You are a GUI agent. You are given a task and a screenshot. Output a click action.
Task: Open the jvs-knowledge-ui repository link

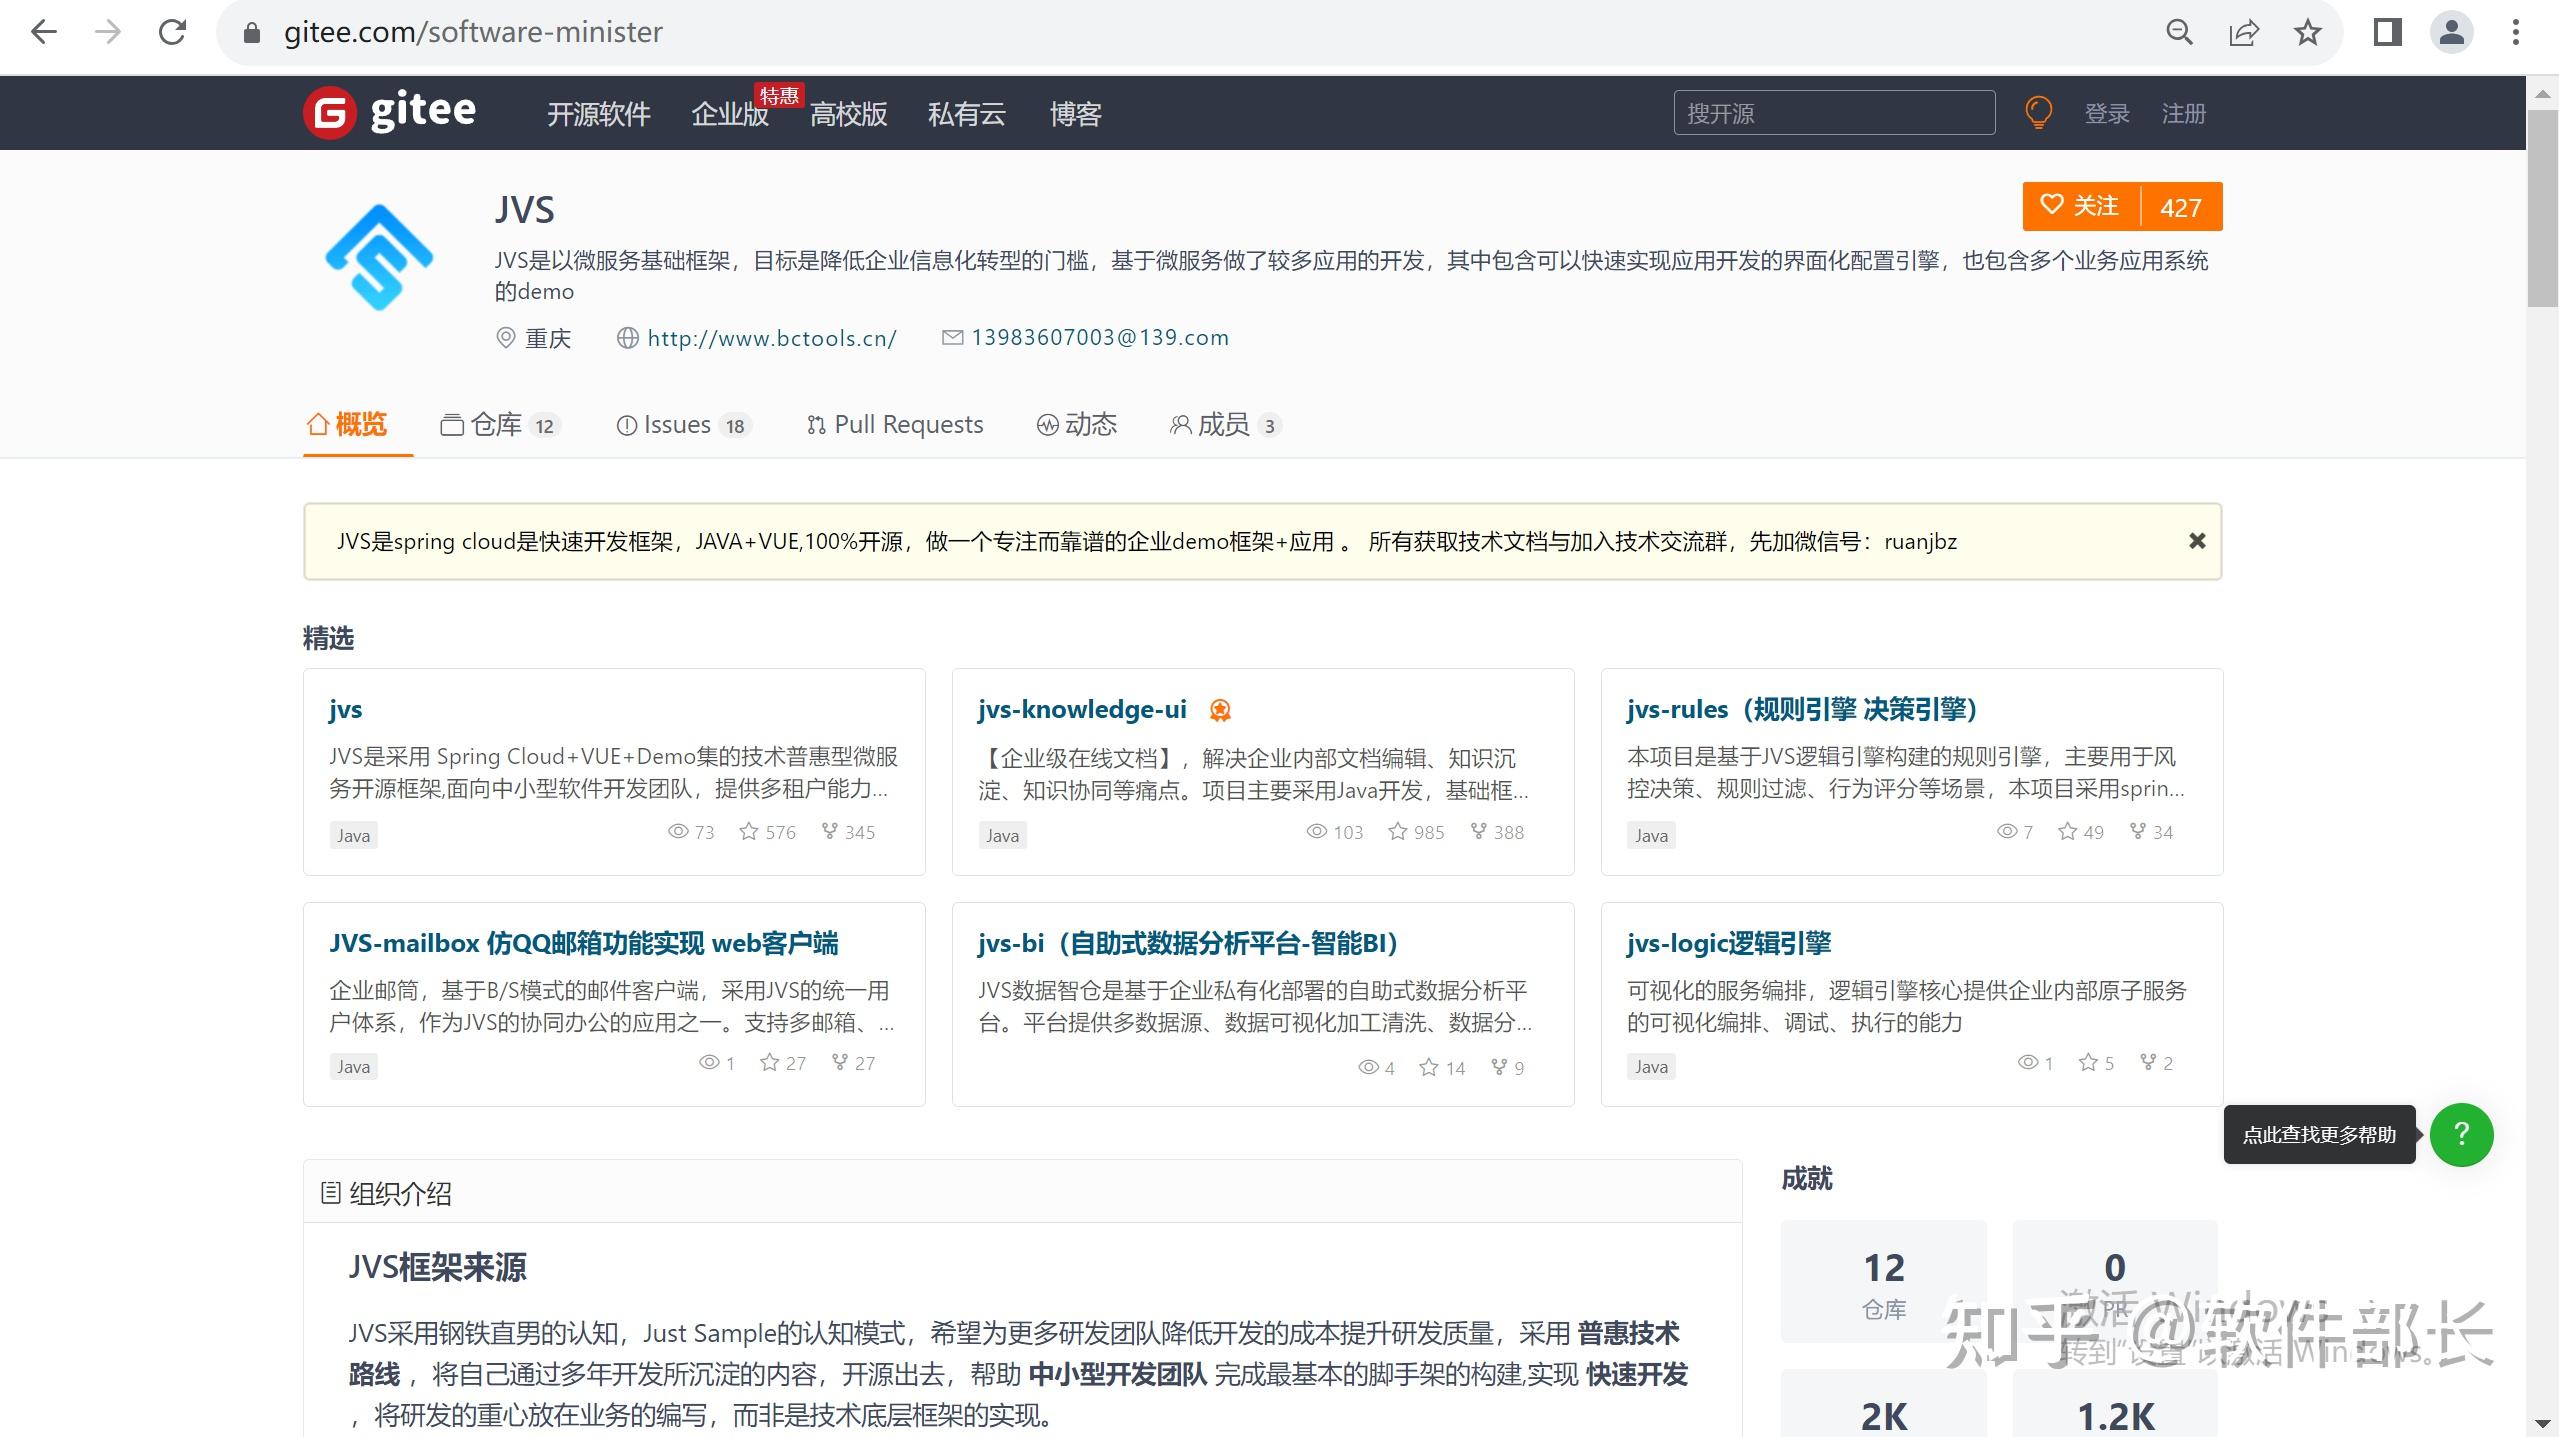point(1082,709)
